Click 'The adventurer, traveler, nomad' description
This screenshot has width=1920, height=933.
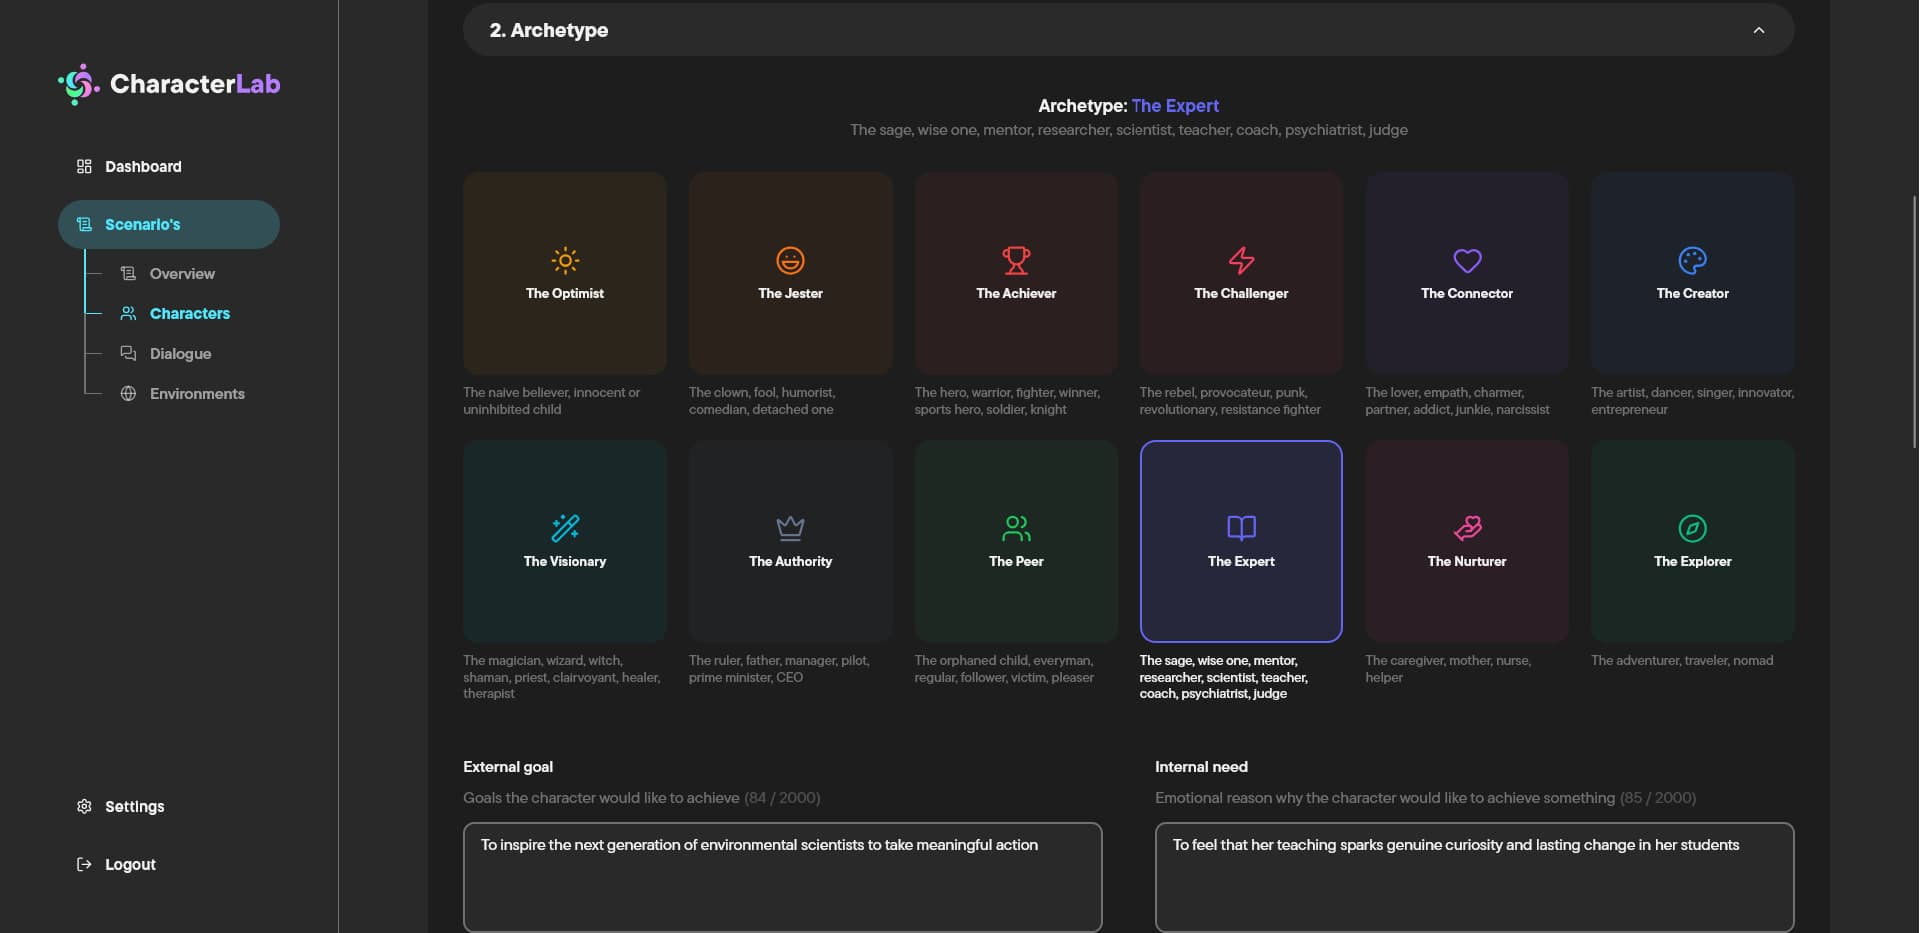pyautogui.click(x=1682, y=660)
